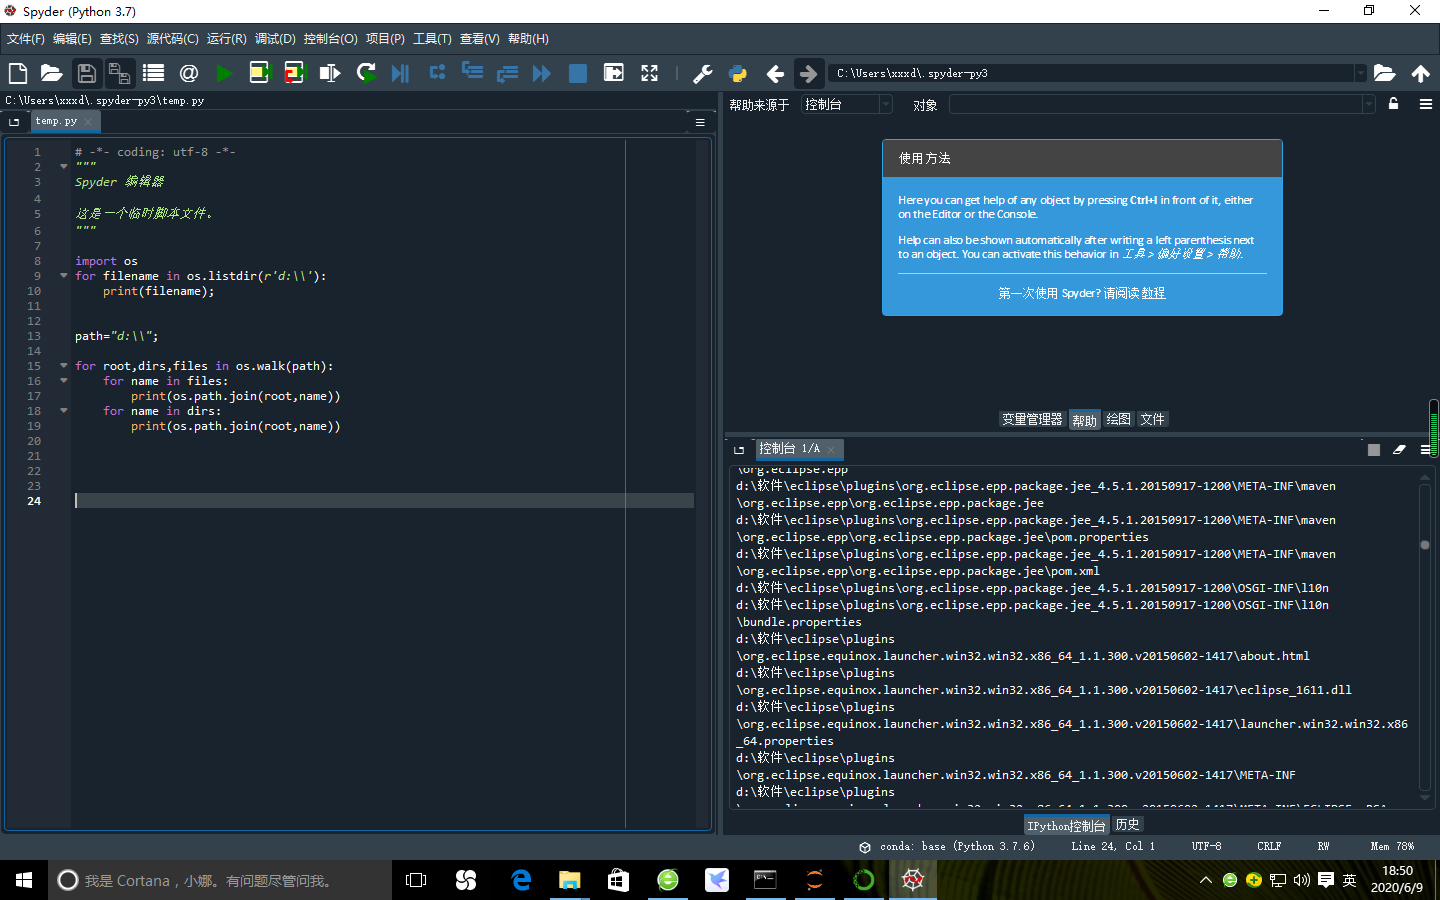Image resolution: width=1440 pixels, height=900 pixels.
Task: Create a new file with toolbar icon
Action: [18, 73]
